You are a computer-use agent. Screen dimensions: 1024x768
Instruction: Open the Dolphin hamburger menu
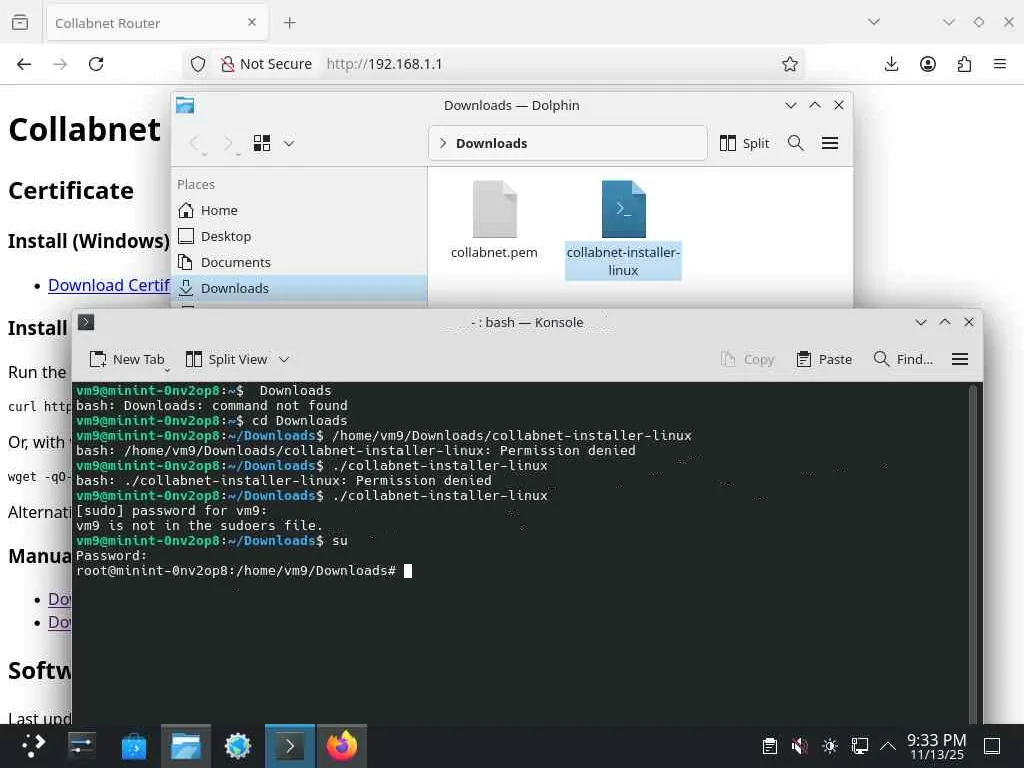[830, 143]
